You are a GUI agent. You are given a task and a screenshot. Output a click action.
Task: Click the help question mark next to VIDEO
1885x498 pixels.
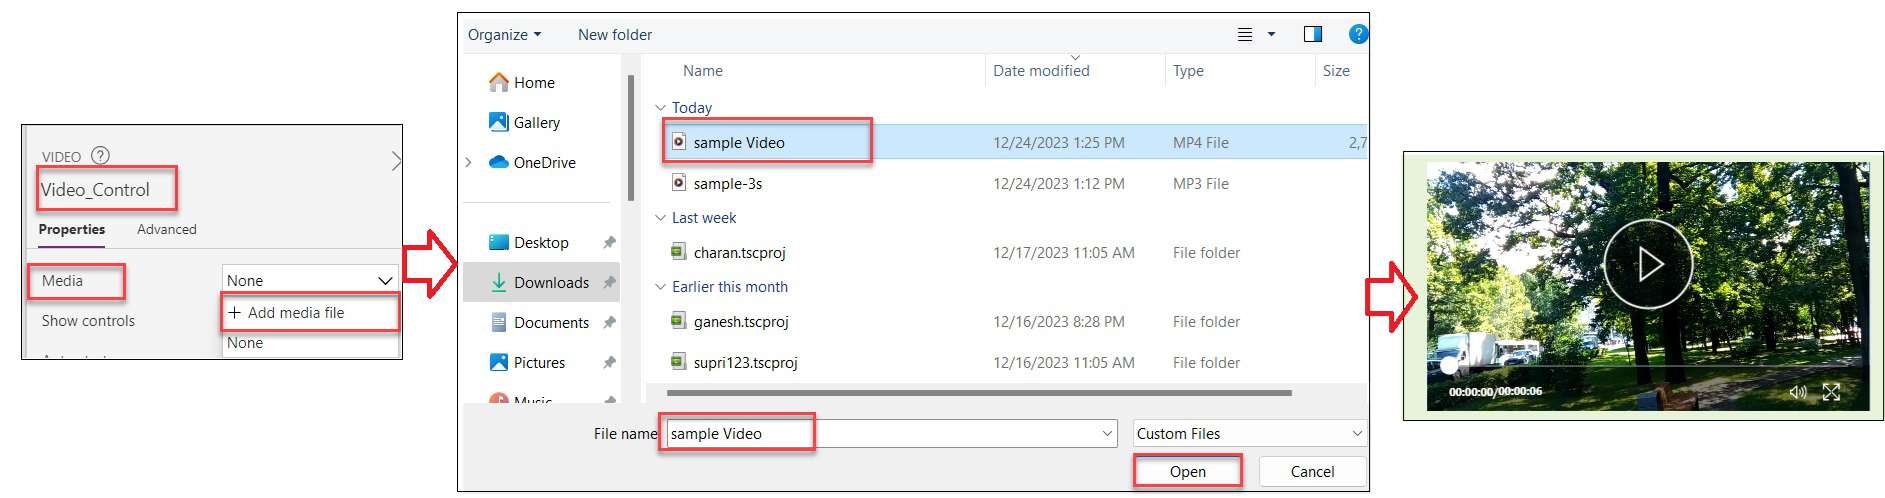pyautogui.click(x=100, y=155)
